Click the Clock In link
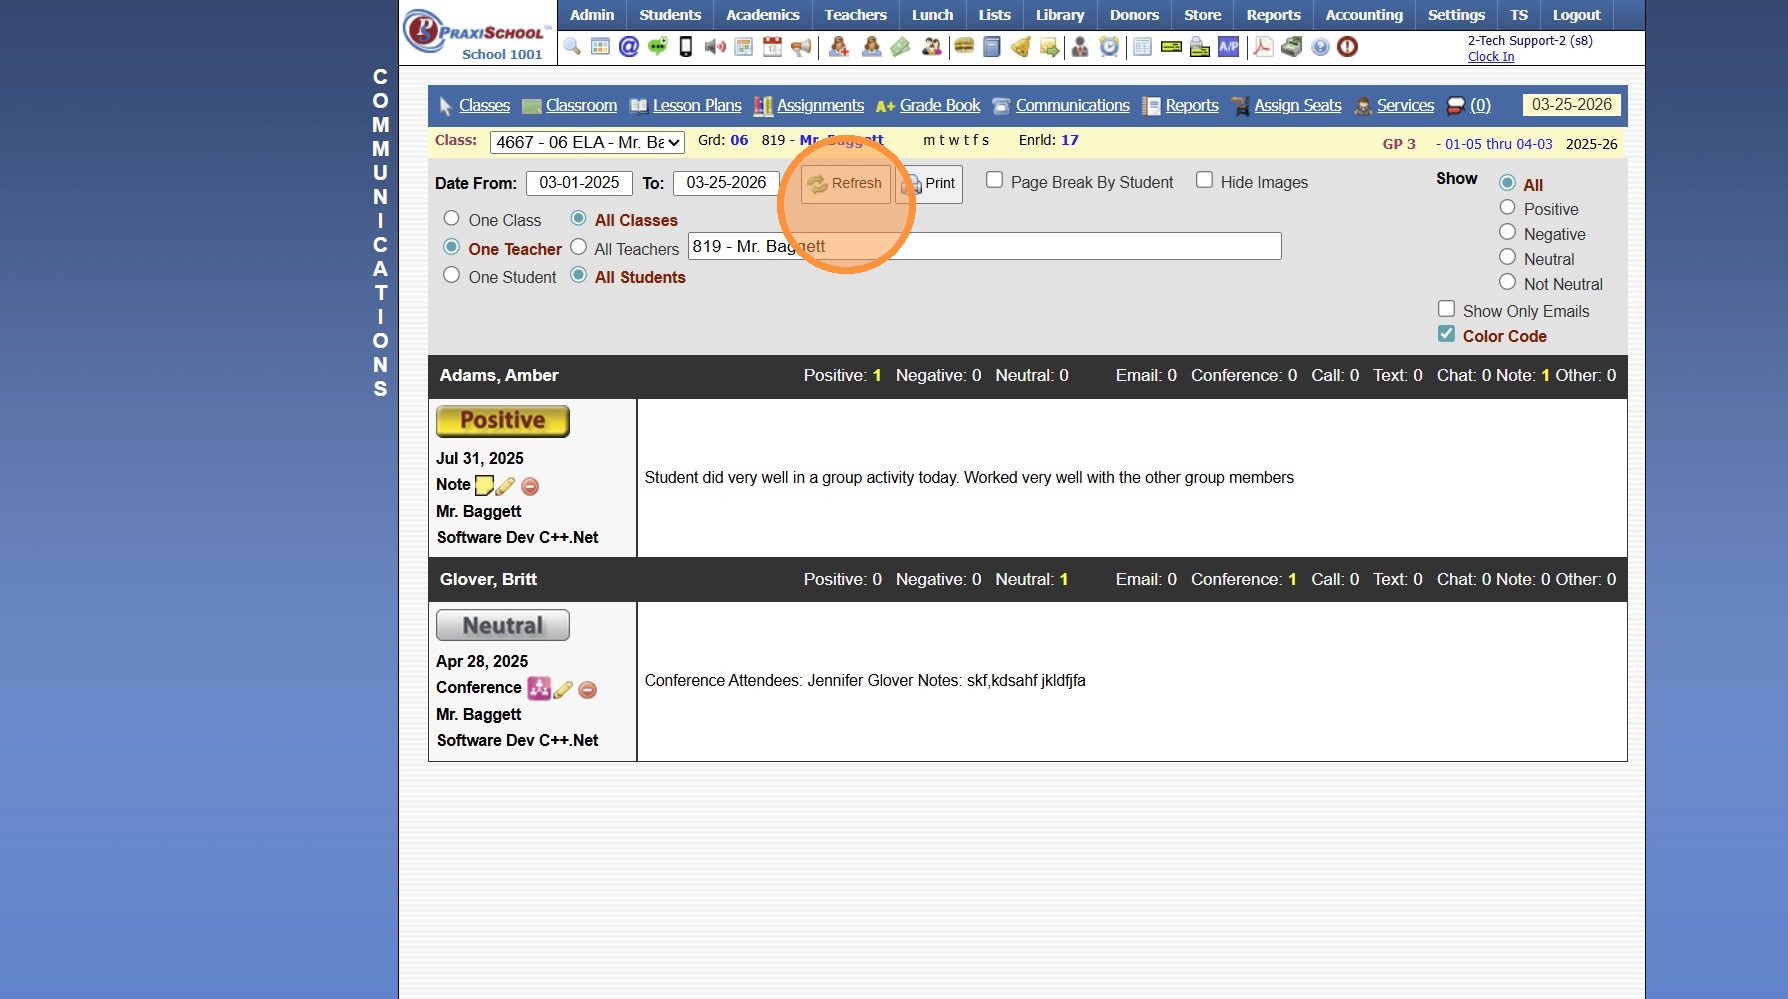The width and height of the screenshot is (1788, 999). pos(1490,57)
